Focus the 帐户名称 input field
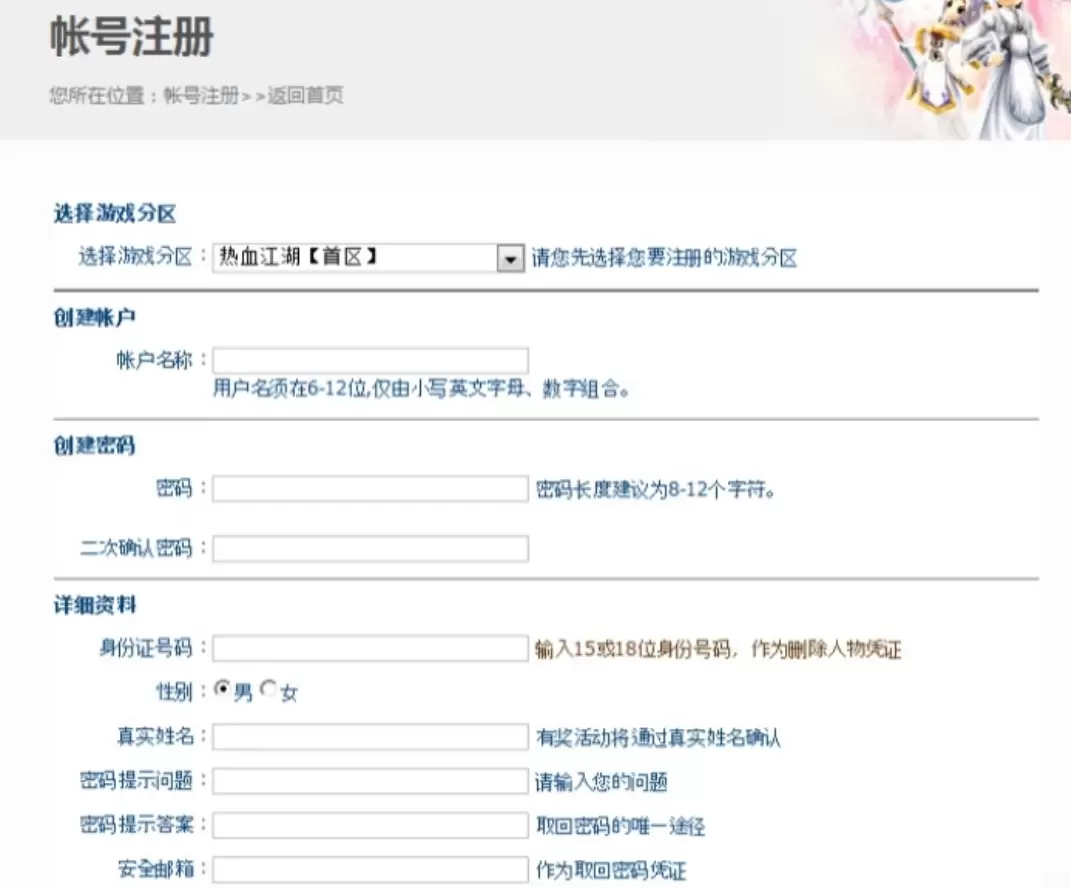Image resolution: width=1071 pixels, height=888 pixels. click(x=370, y=361)
